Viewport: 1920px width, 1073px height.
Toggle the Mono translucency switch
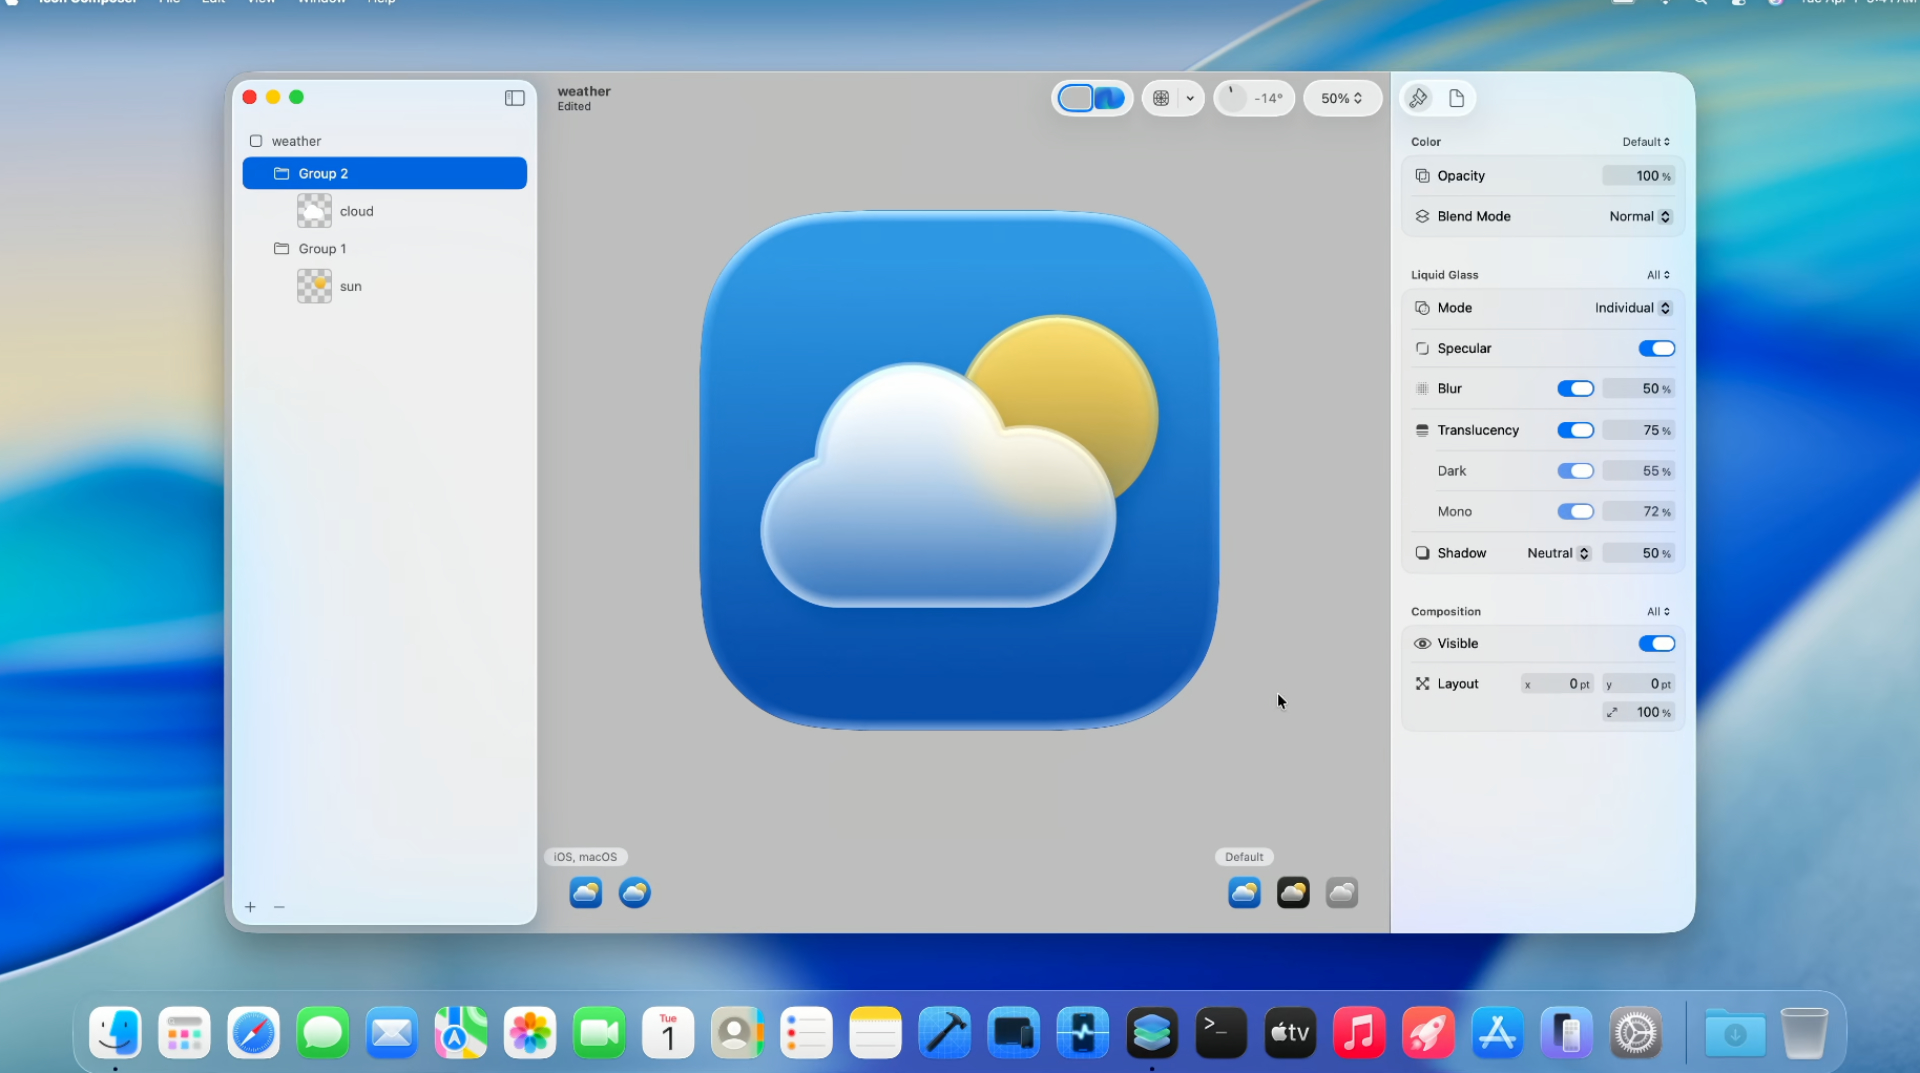click(x=1575, y=512)
